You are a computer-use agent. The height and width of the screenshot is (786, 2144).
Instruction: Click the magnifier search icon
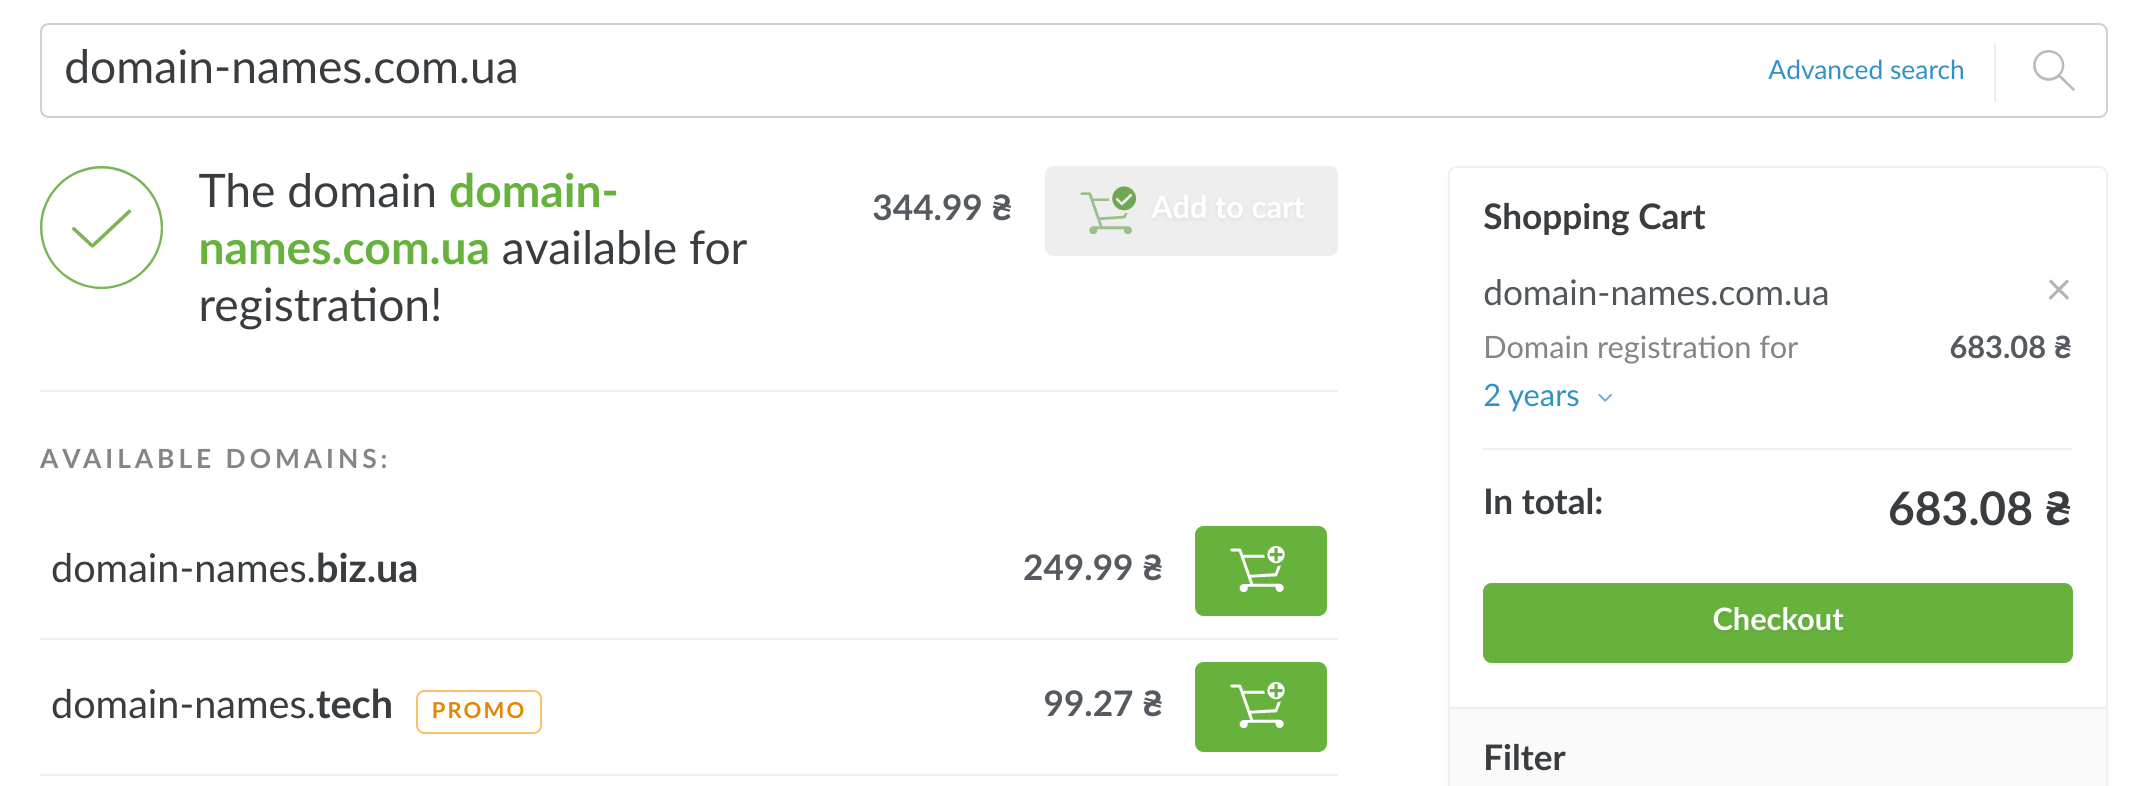(2052, 70)
